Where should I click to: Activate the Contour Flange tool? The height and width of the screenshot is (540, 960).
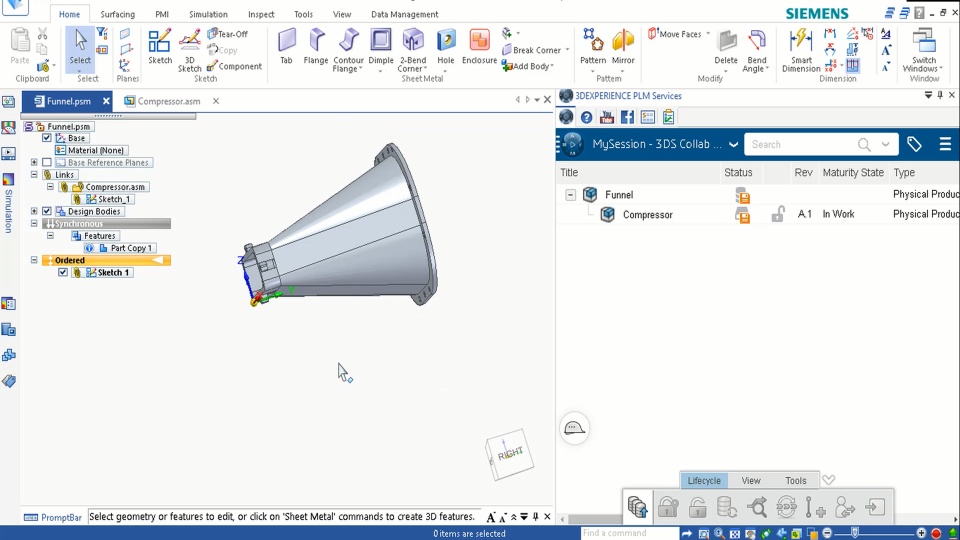(348, 50)
